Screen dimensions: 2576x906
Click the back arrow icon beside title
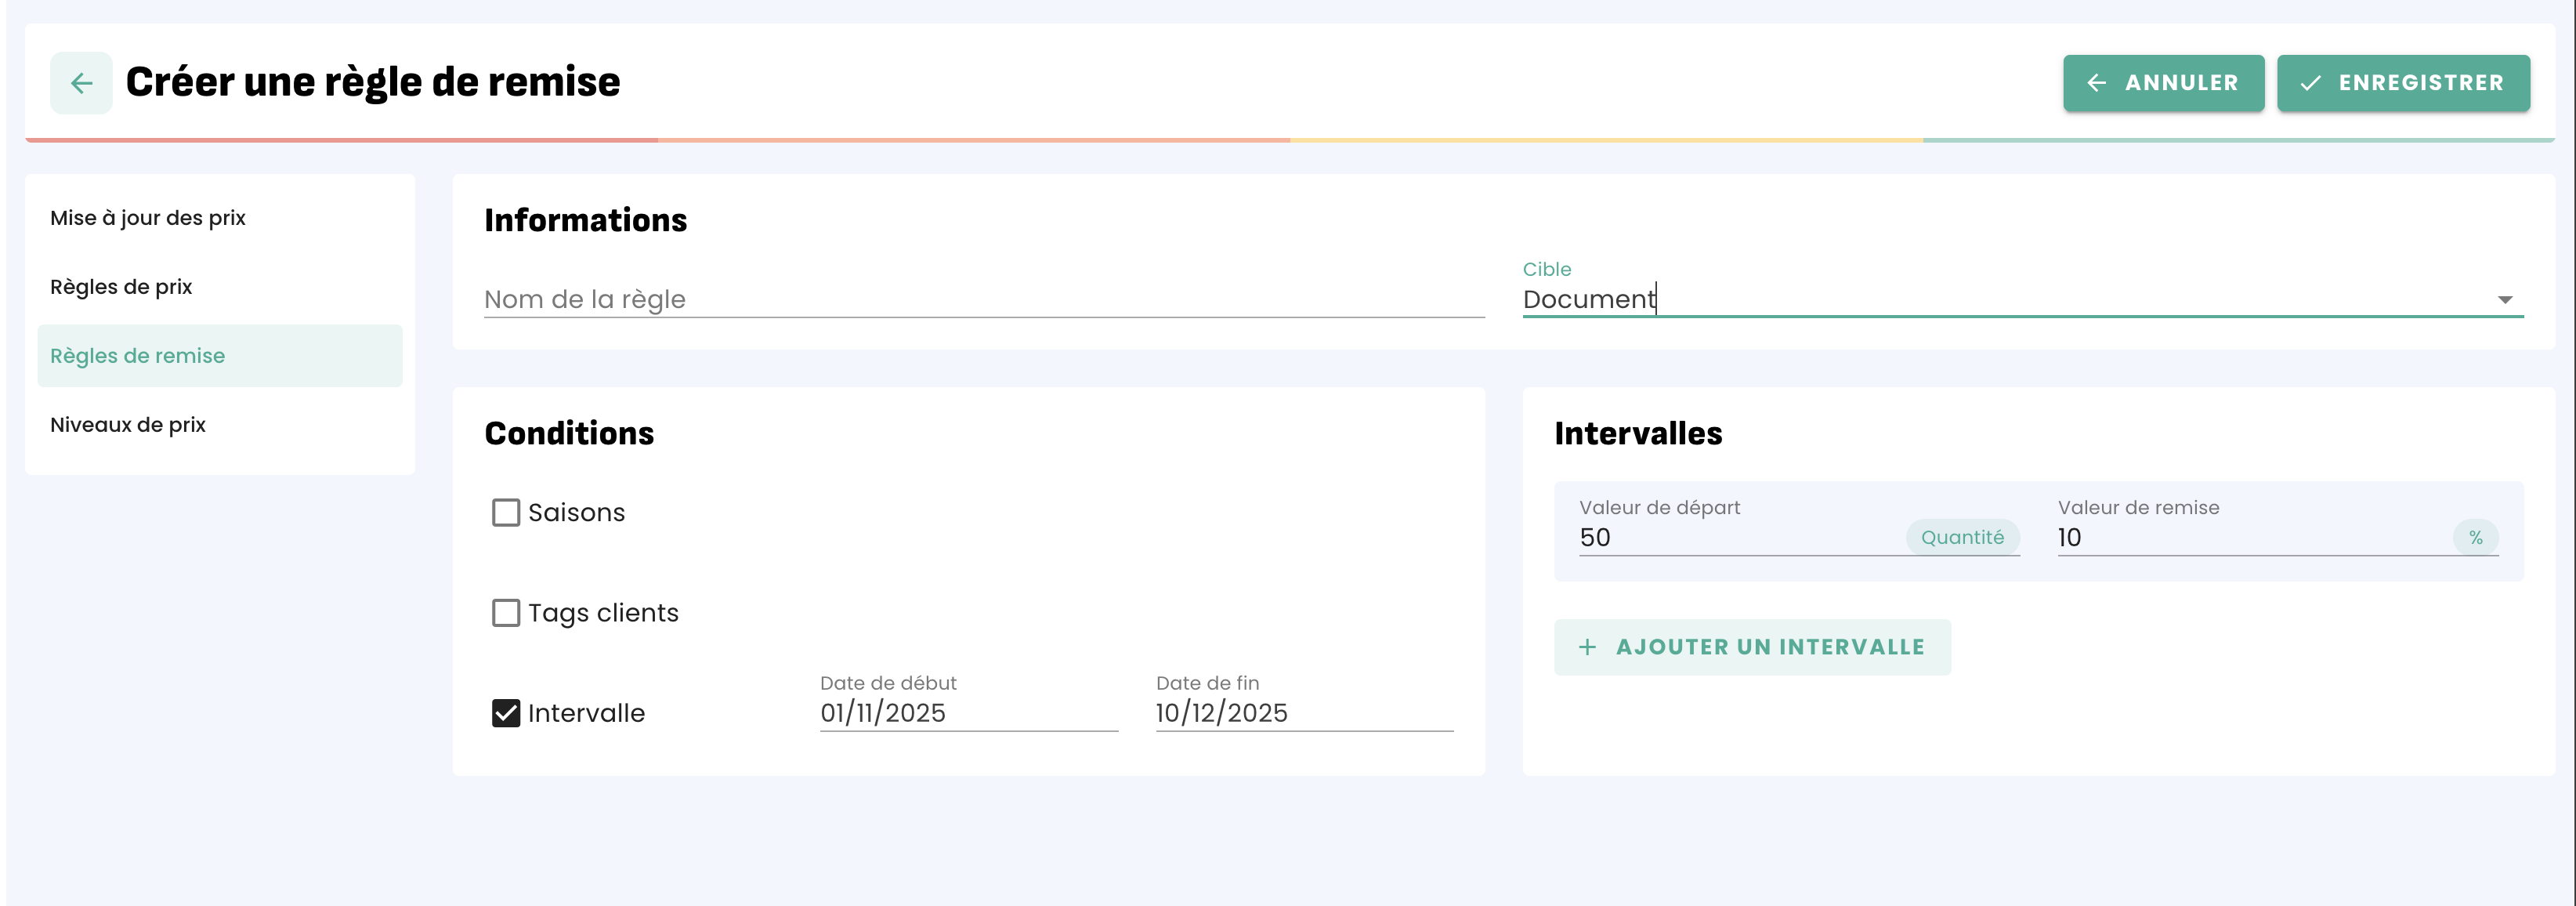[81, 83]
